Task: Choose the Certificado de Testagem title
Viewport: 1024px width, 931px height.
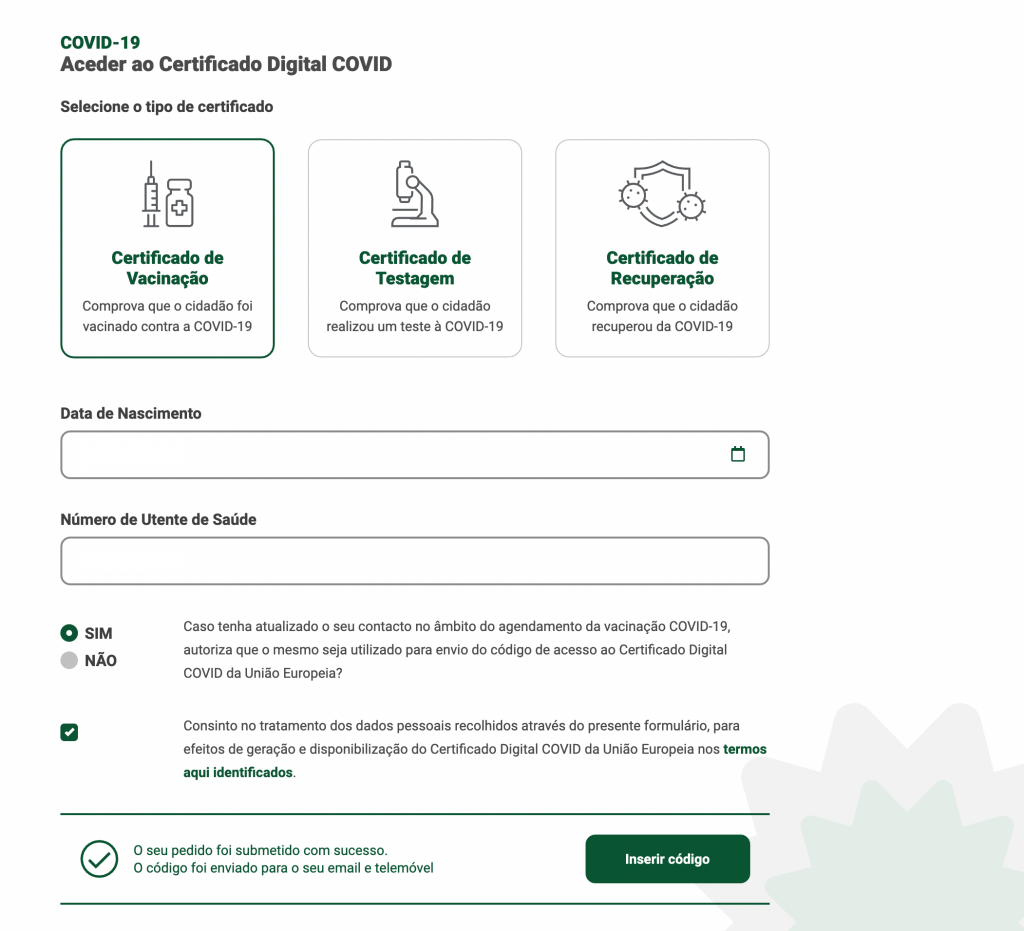Action: point(414,268)
